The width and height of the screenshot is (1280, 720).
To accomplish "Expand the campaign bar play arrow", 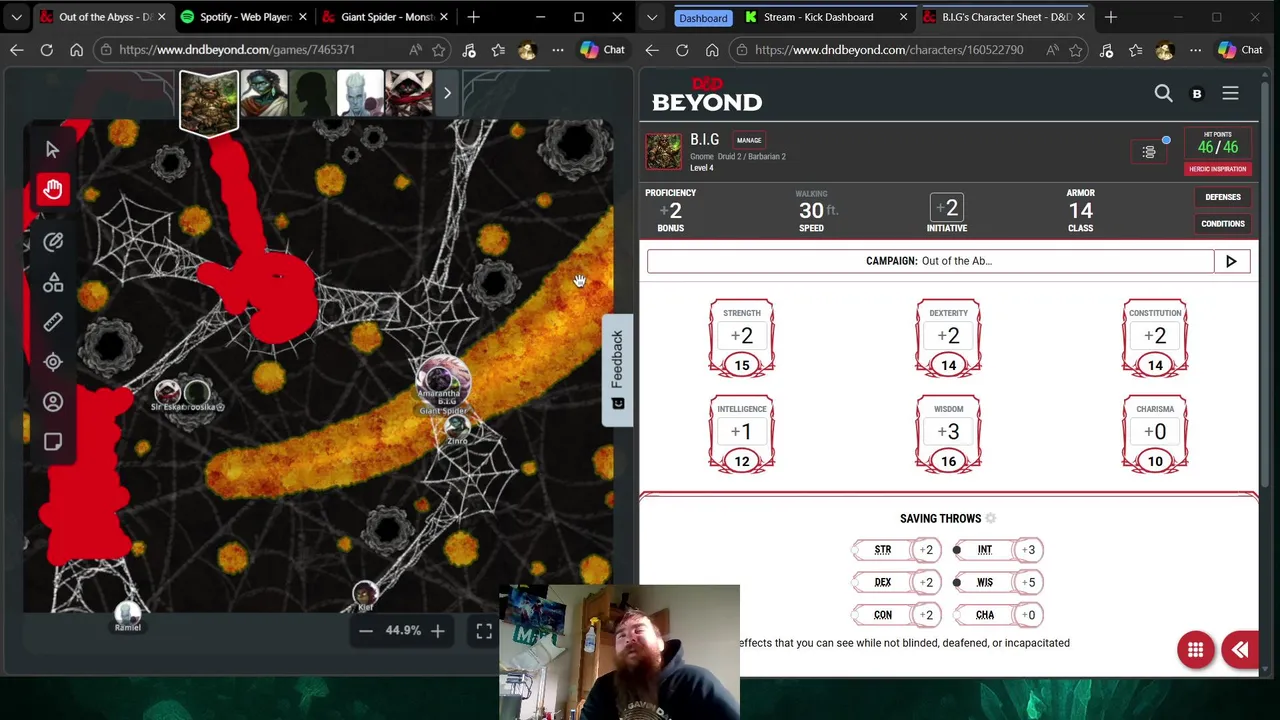I will [x=1231, y=261].
